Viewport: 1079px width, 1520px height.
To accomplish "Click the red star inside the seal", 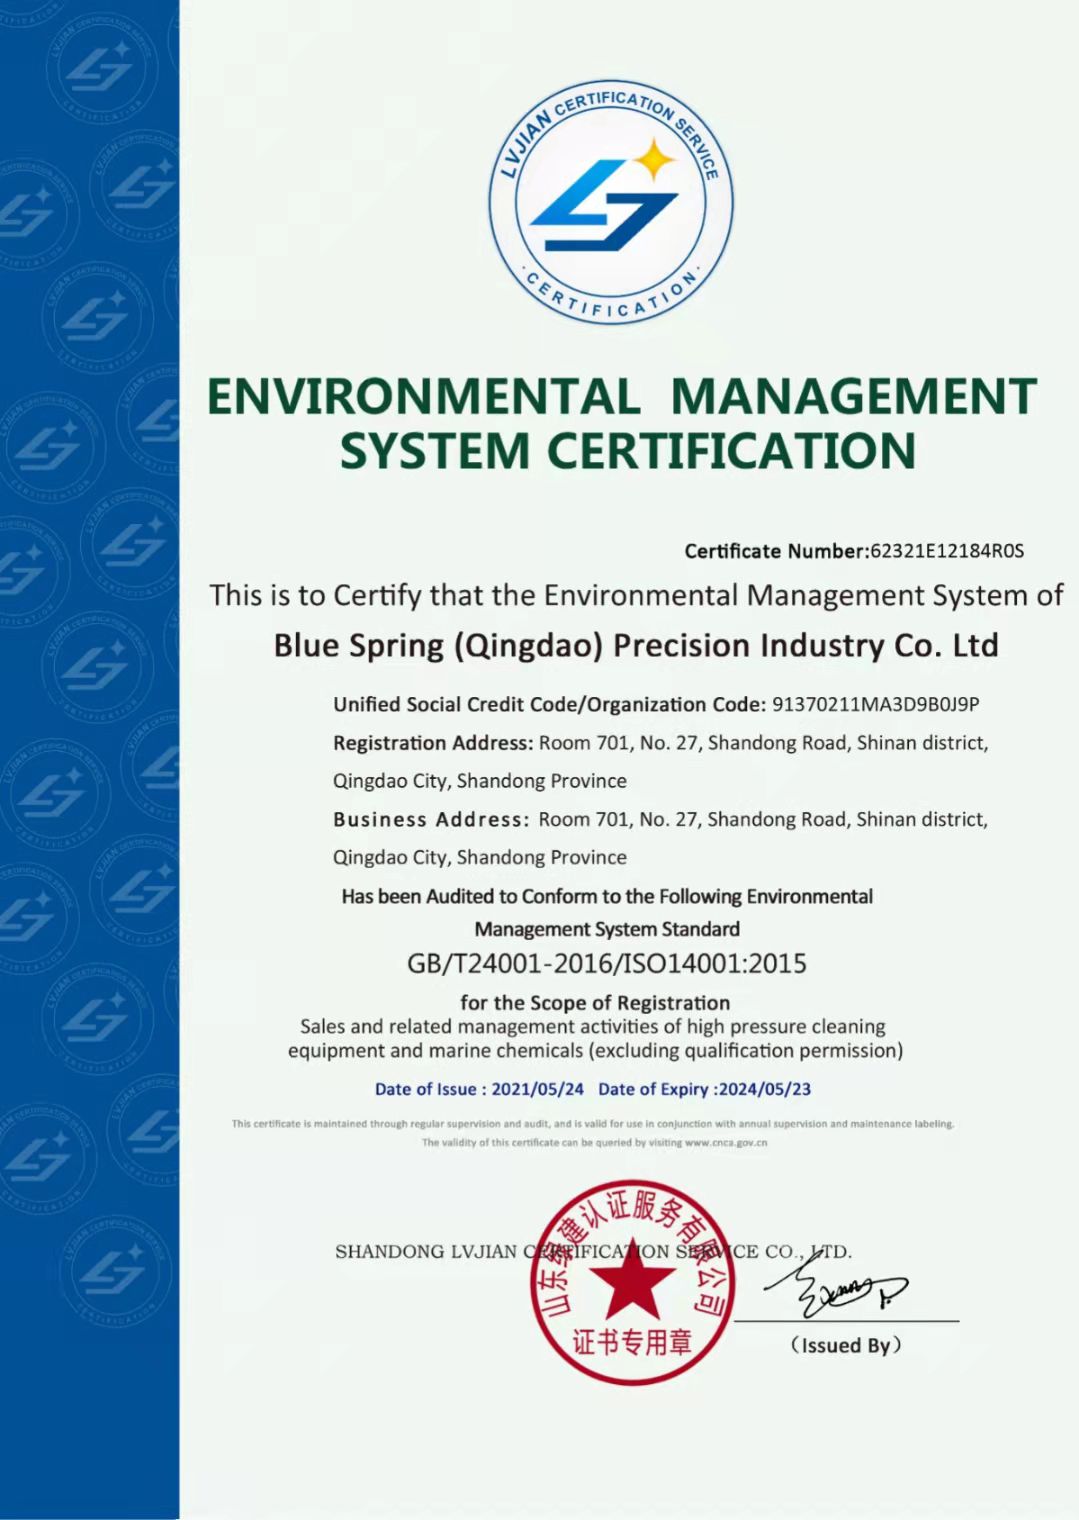I will coord(628,1284).
